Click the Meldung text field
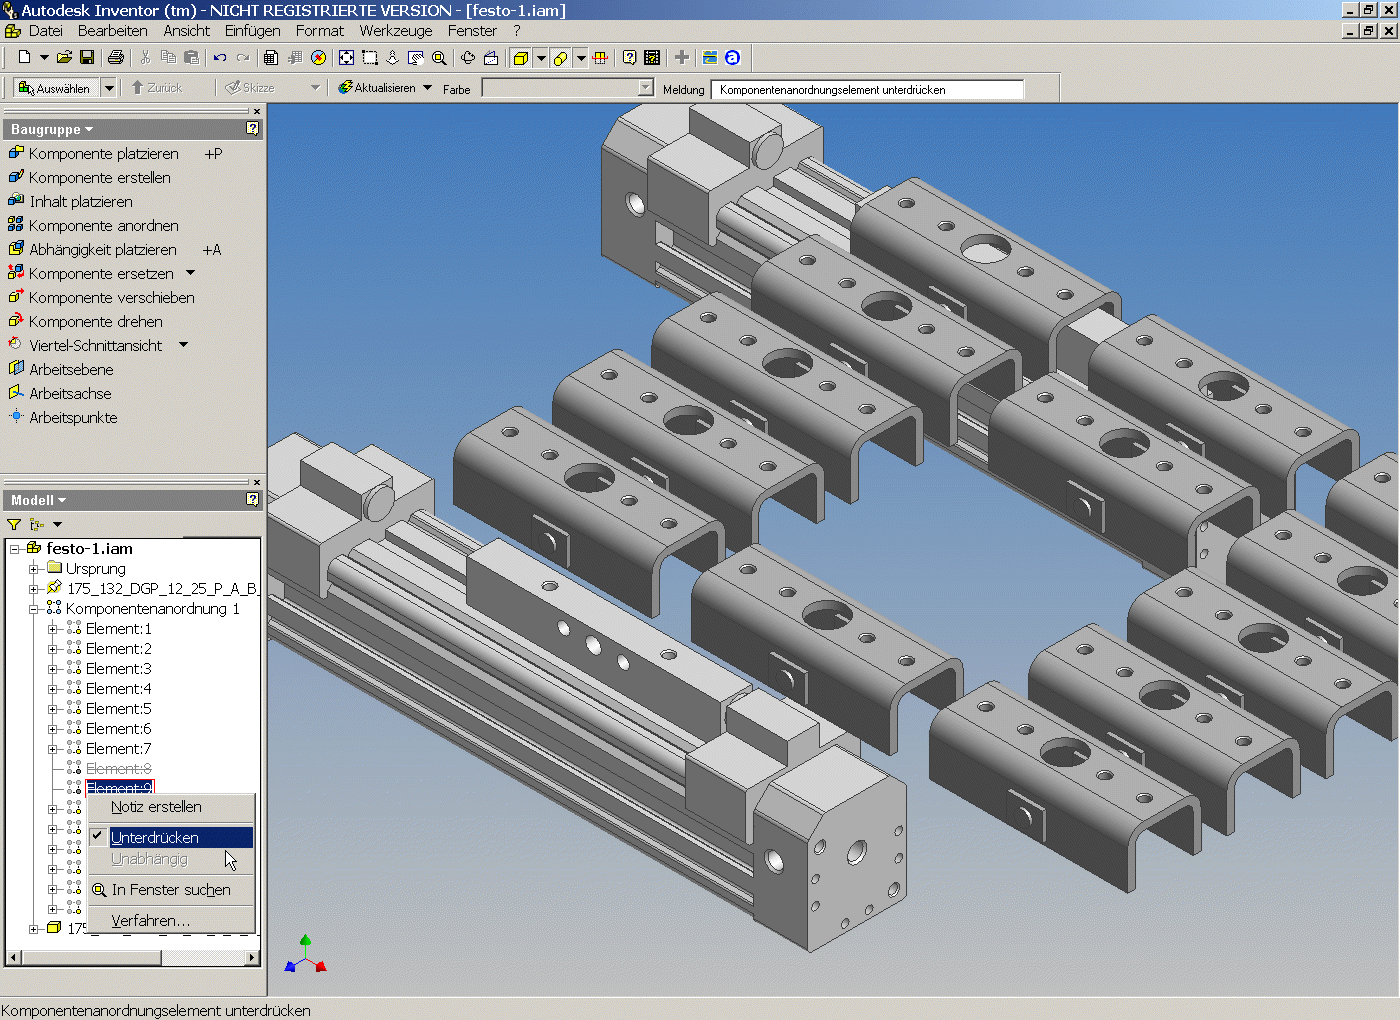This screenshot has width=1400, height=1020. [866, 90]
